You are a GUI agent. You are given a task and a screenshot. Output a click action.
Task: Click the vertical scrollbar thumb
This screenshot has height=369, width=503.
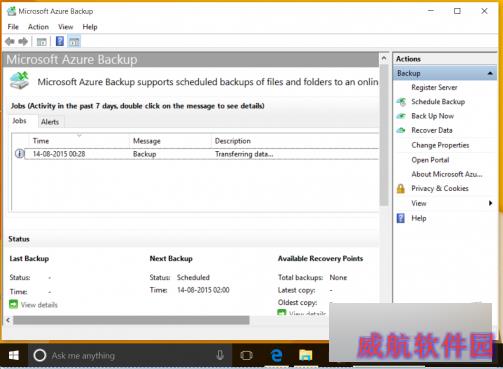[384, 135]
